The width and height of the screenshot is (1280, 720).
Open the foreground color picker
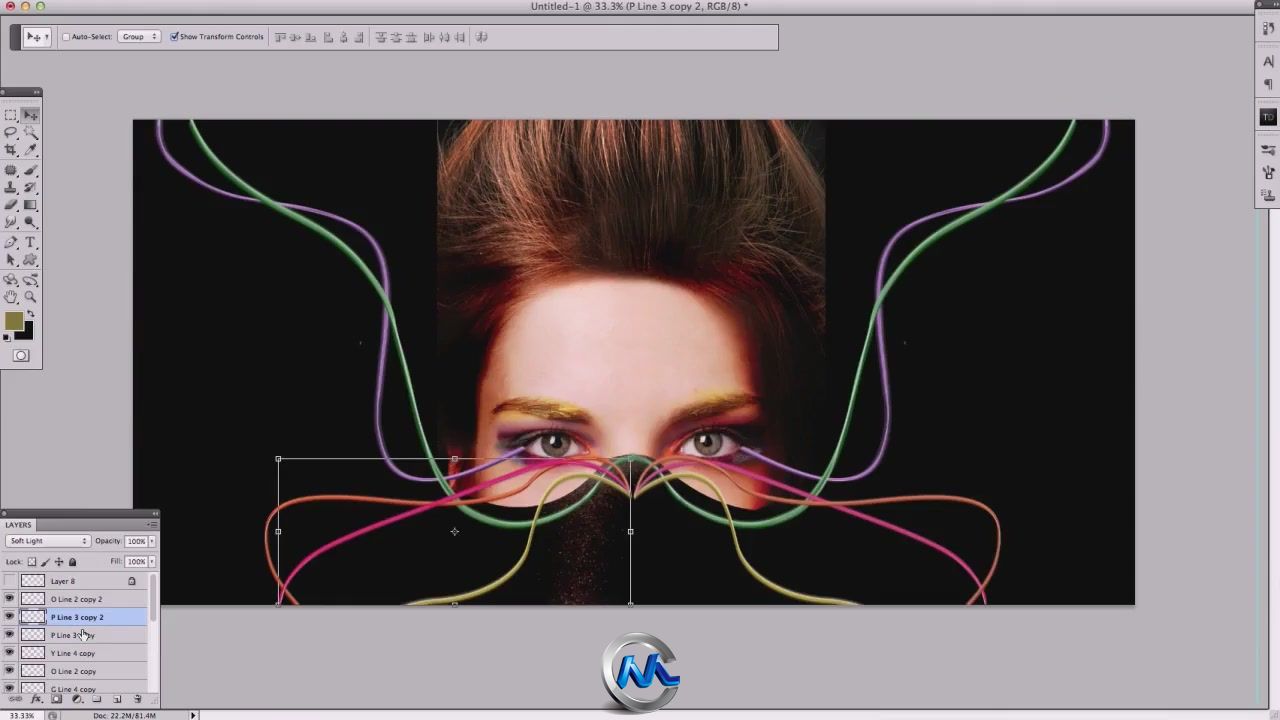13,321
